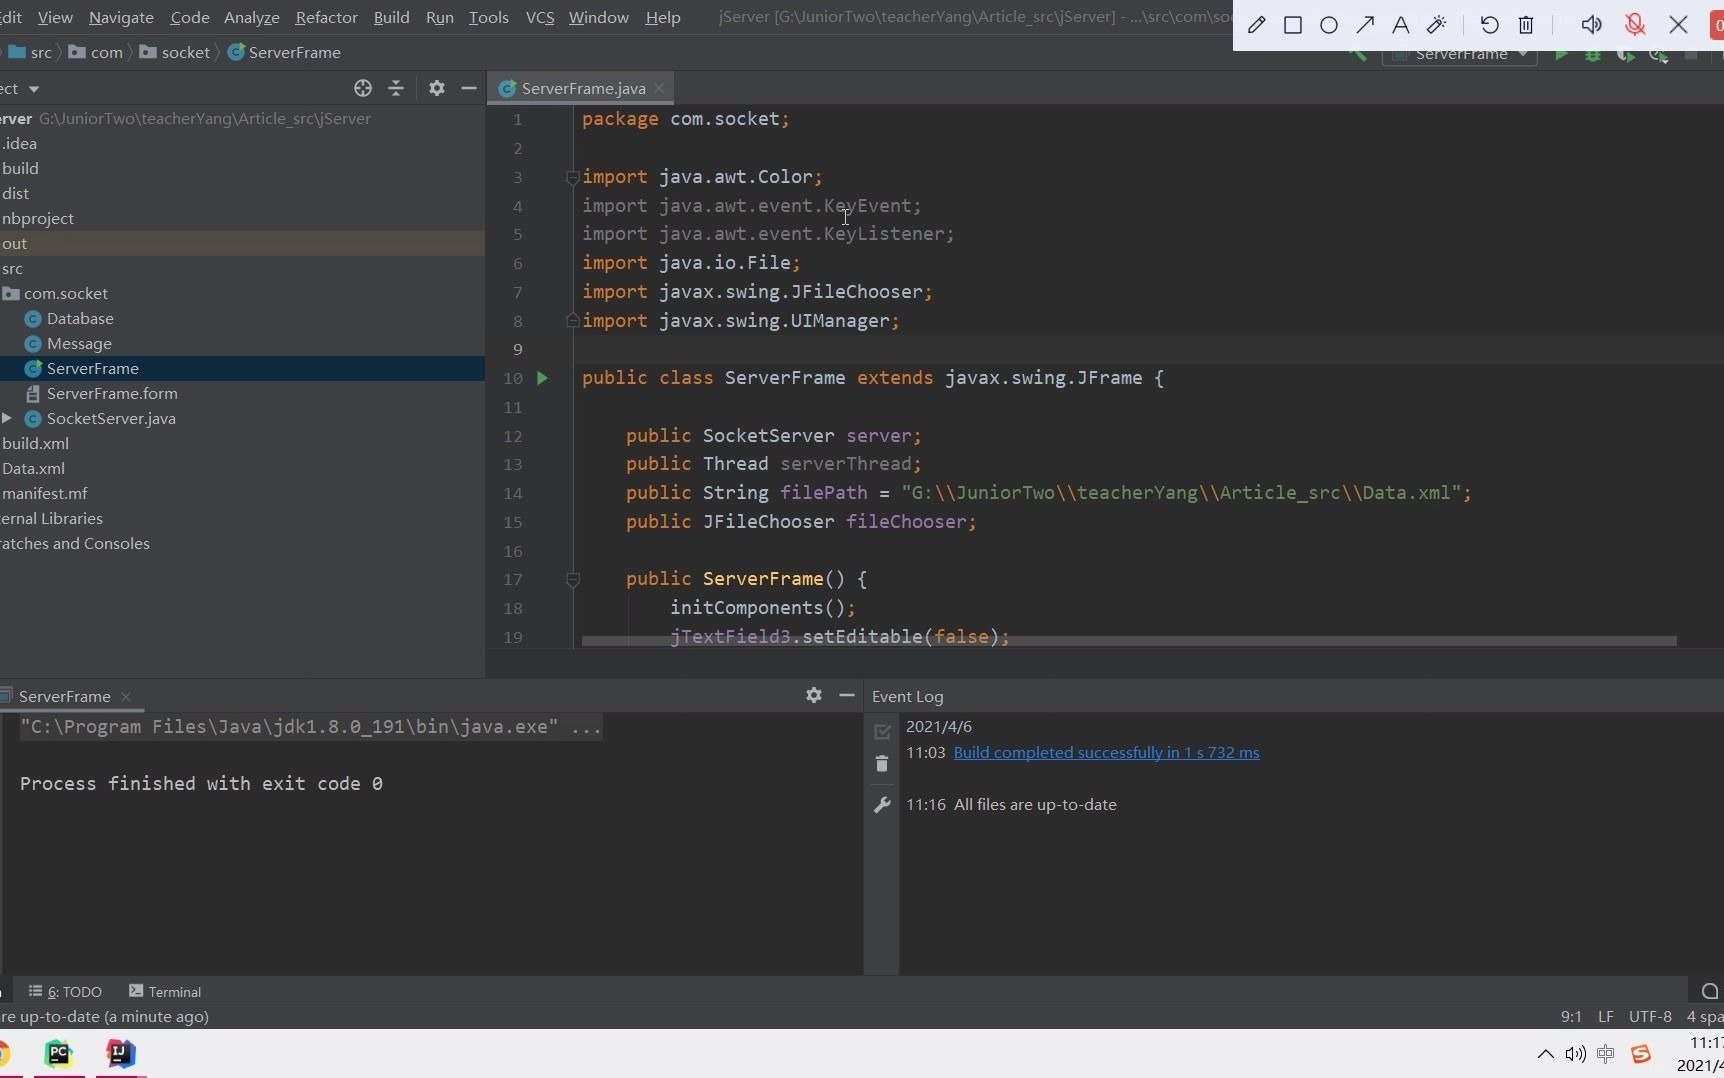The image size is (1724, 1078).
Task: Open the Help menu
Action: click(663, 17)
